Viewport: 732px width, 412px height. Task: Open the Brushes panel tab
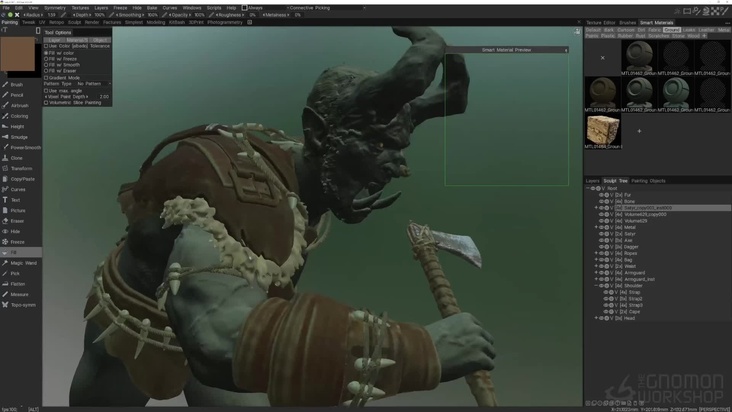coord(627,23)
